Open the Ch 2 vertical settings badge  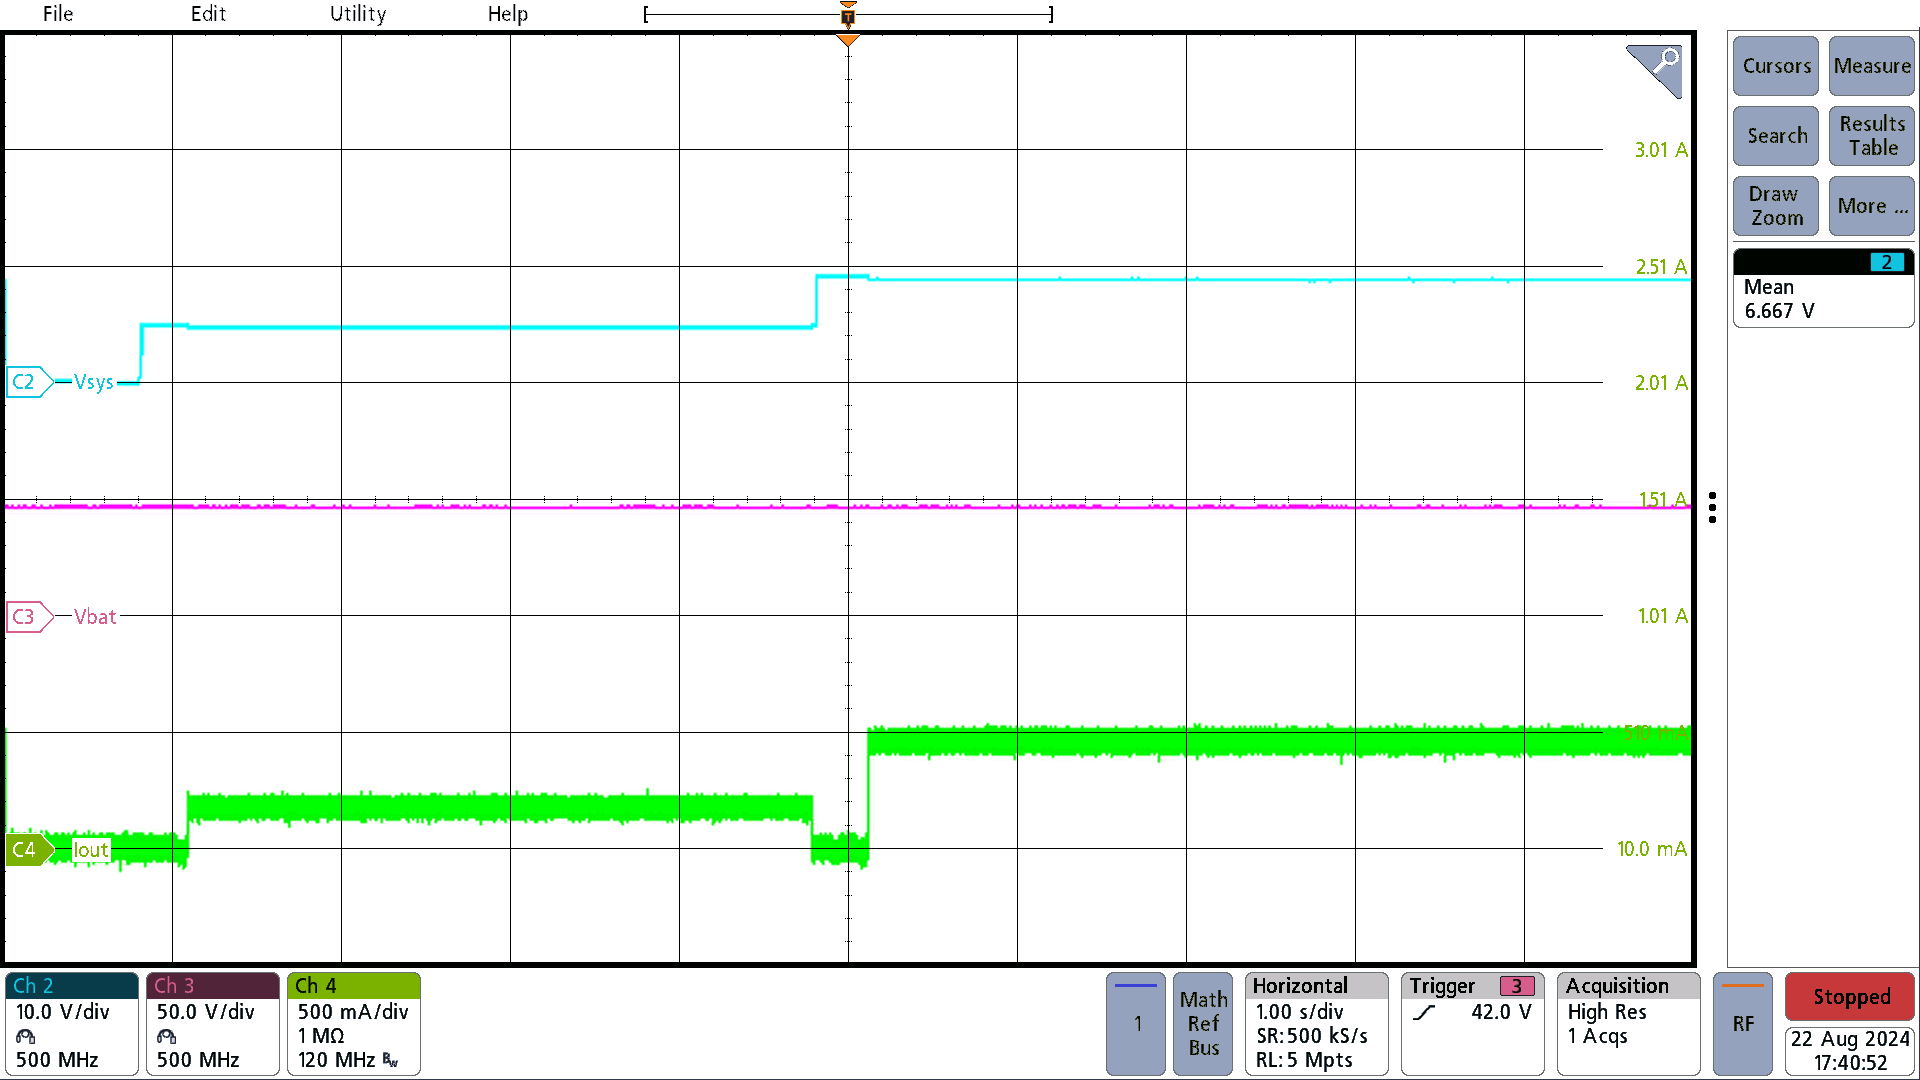(72, 1024)
